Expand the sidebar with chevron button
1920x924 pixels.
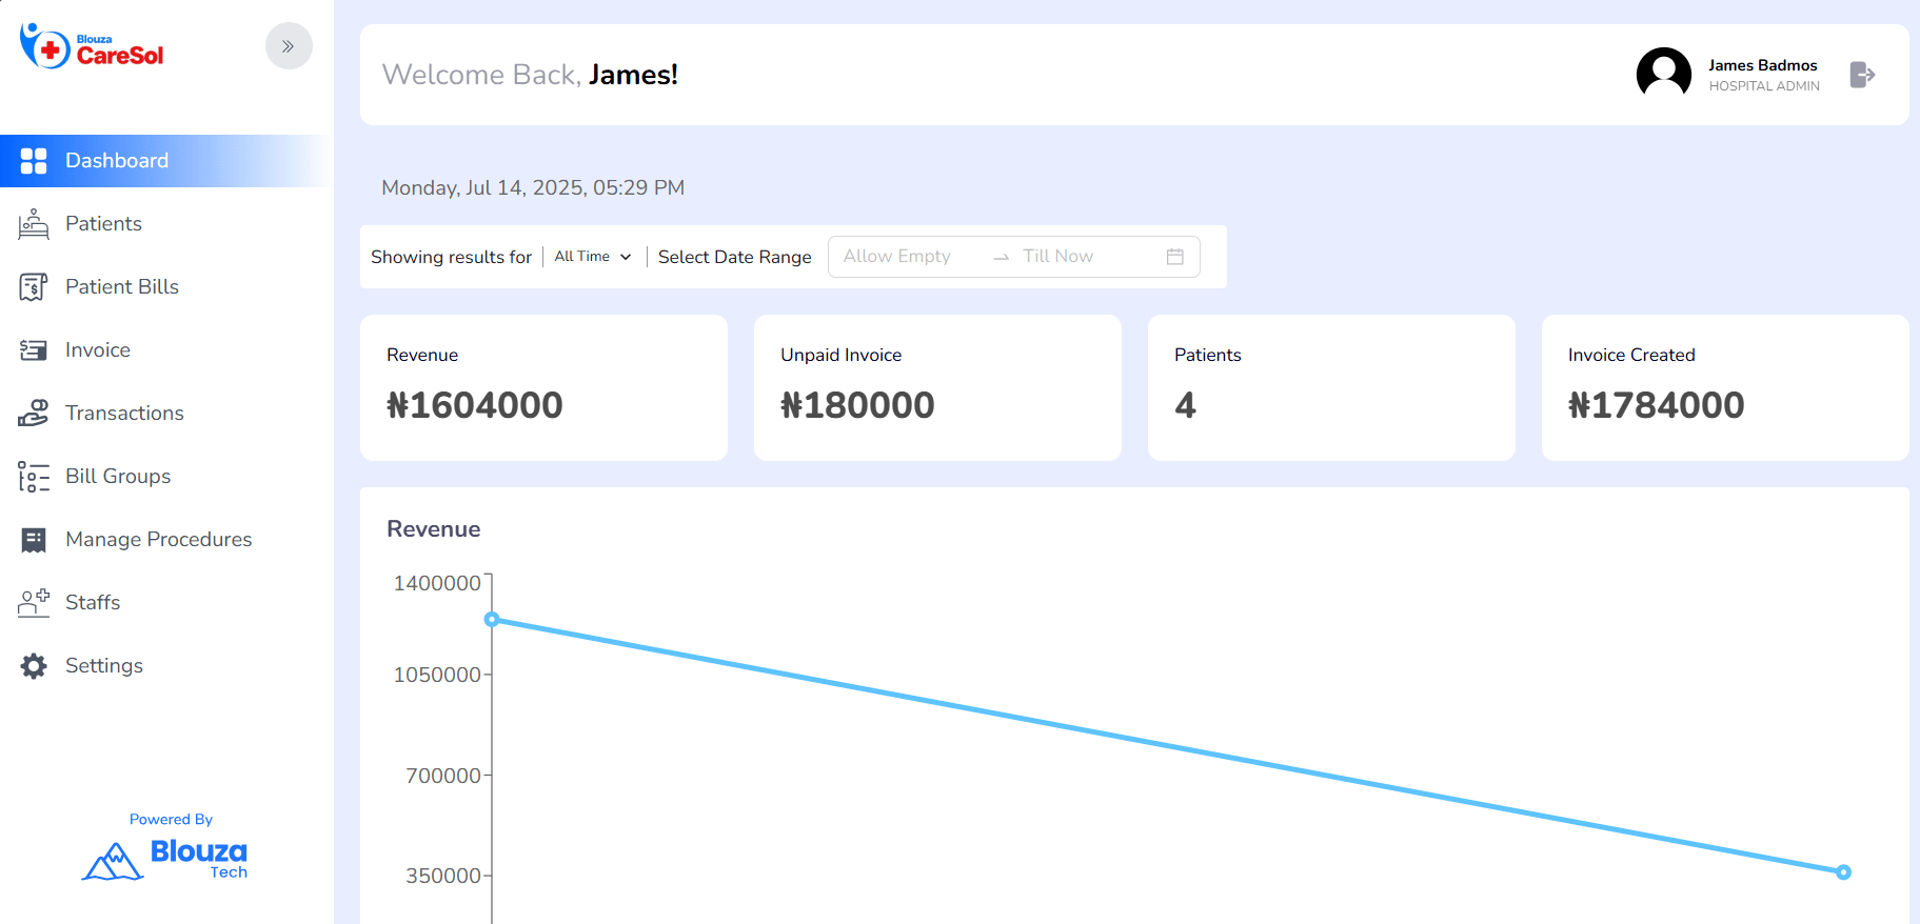[288, 46]
